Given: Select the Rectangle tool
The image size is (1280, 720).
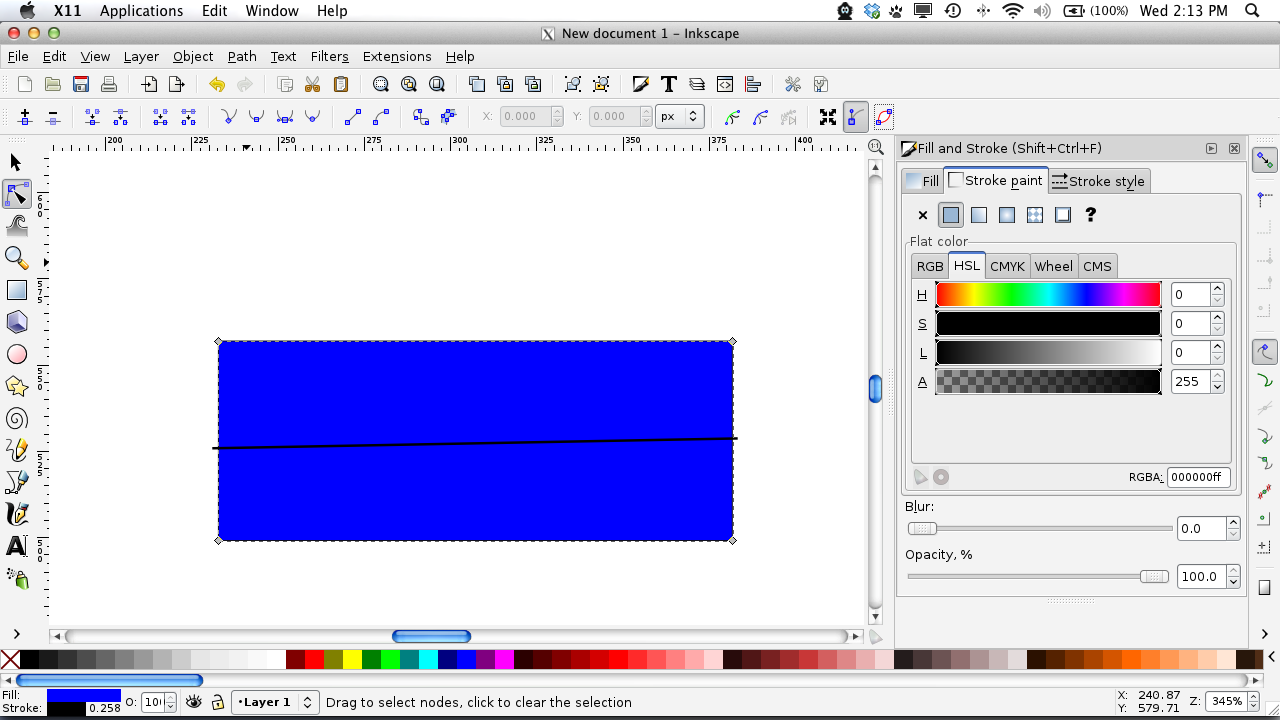Looking at the screenshot, I should pyautogui.click(x=16, y=290).
